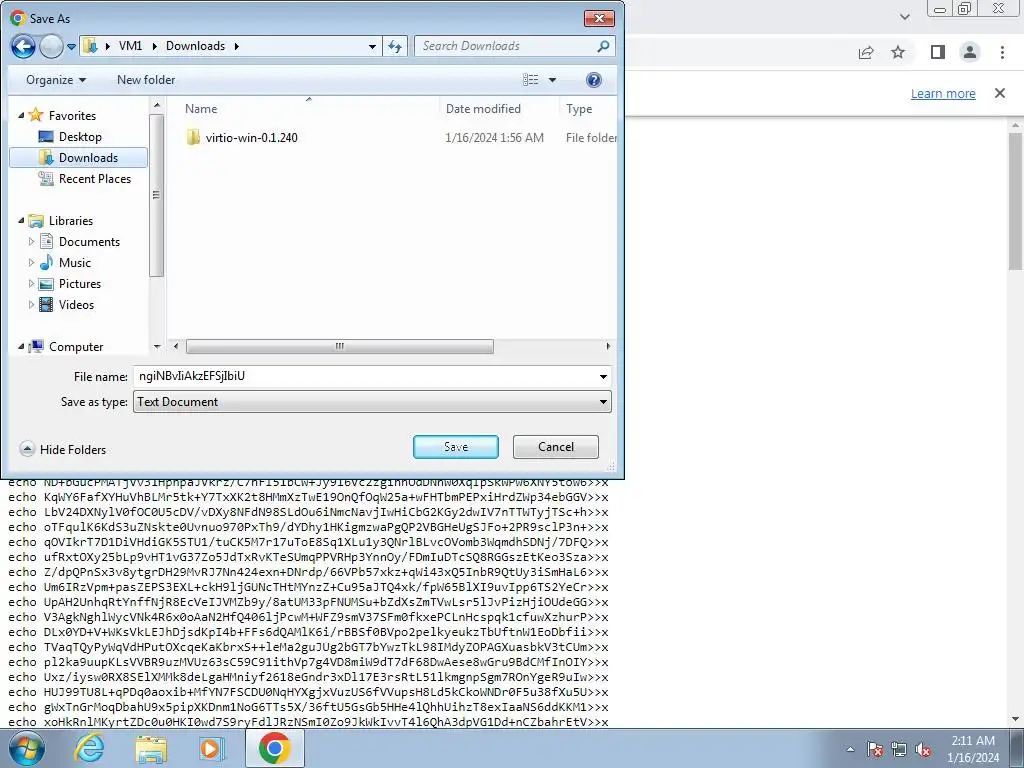Open Chrome three-dot menu

tap(1002, 52)
